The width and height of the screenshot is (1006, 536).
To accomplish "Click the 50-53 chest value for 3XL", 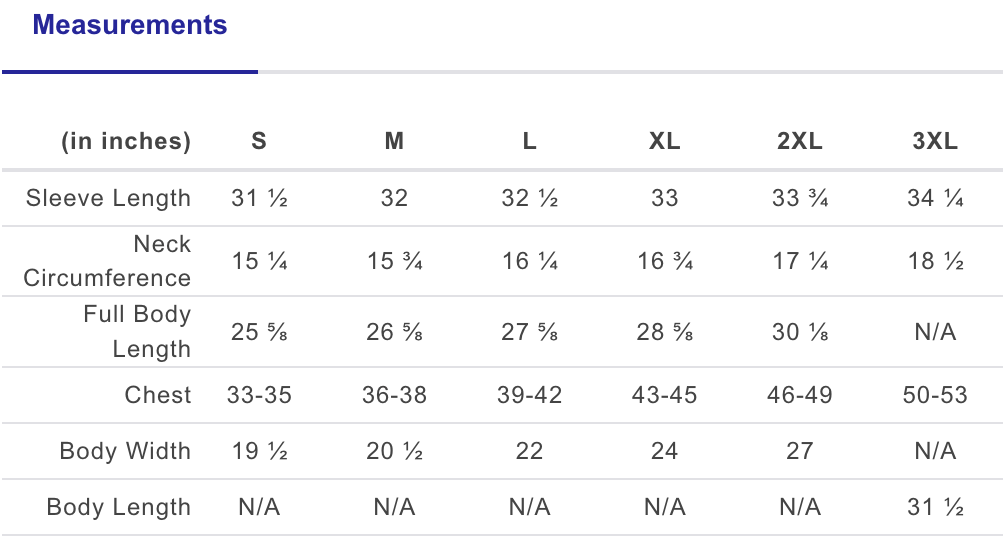I will tap(935, 395).
